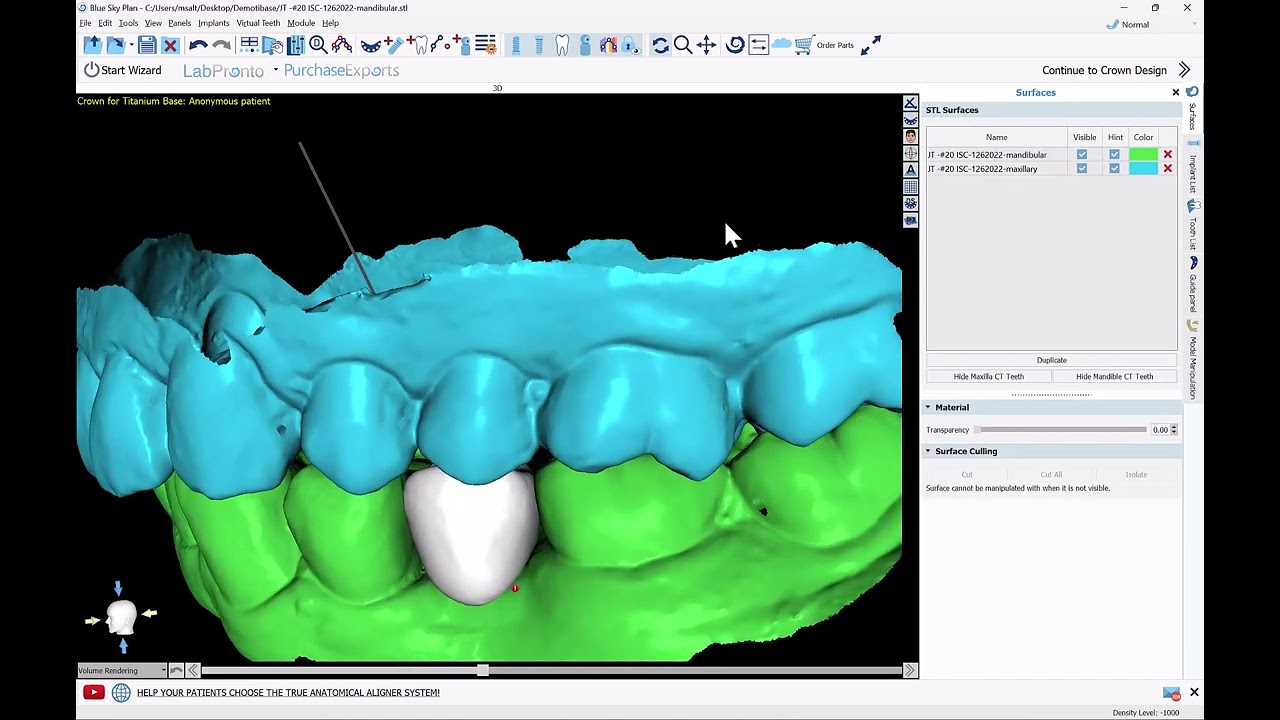Click the white tooth icon in toolbar
1280x720 pixels.
(x=562, y=45)
